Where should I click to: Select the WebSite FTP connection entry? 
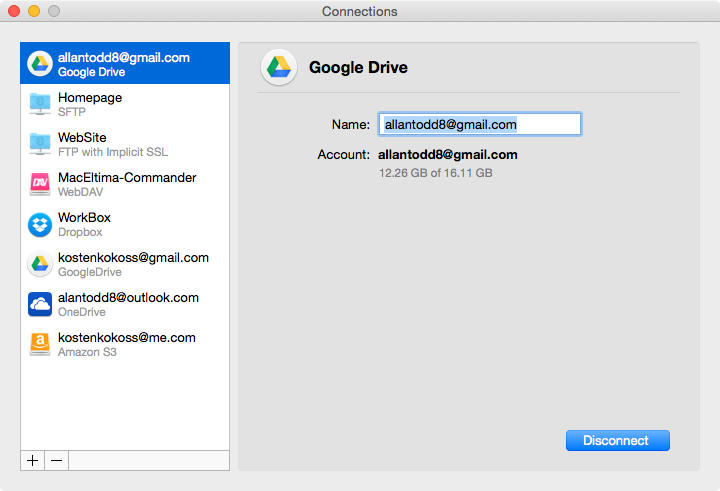pos(125,144)
